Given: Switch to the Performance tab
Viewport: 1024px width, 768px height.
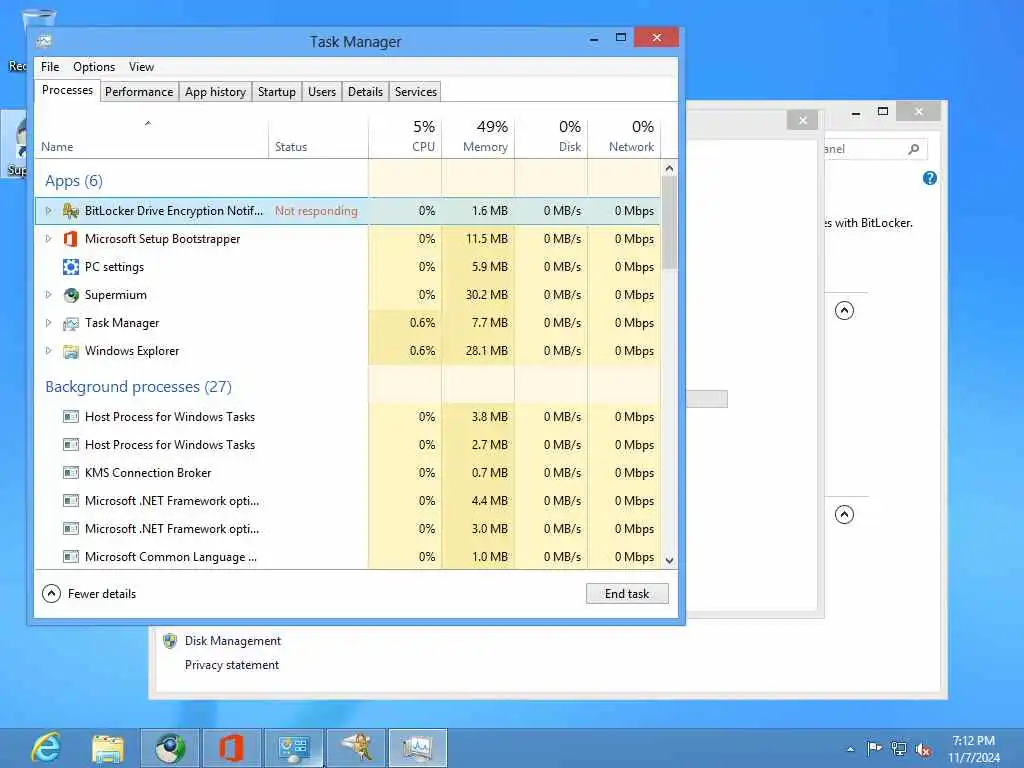Looking at the screenshot, I should (x=139, y=92).
